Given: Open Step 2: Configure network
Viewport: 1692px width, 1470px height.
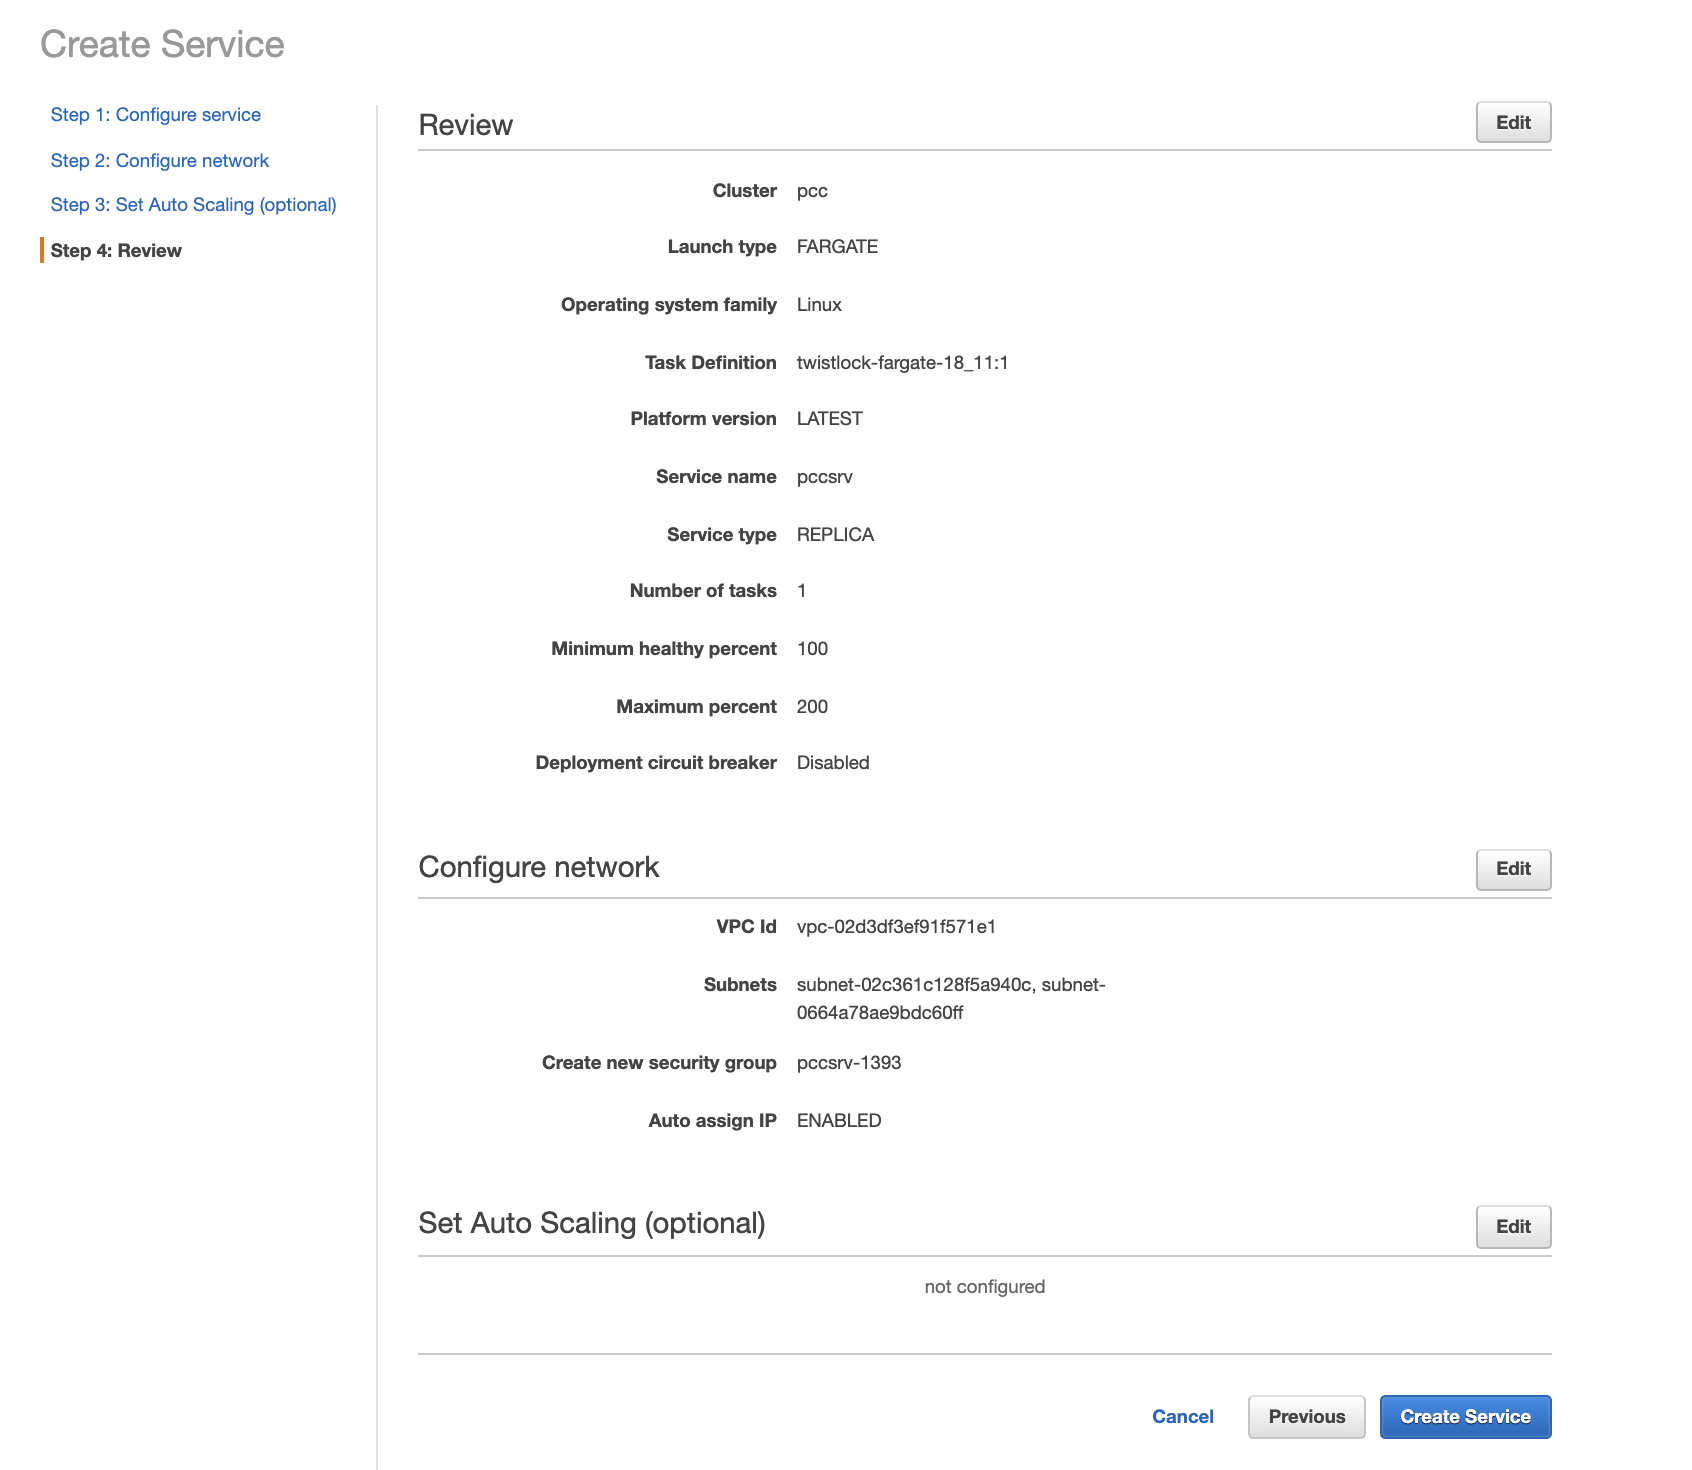Looking at the screenshot, I should coord(159,160).
